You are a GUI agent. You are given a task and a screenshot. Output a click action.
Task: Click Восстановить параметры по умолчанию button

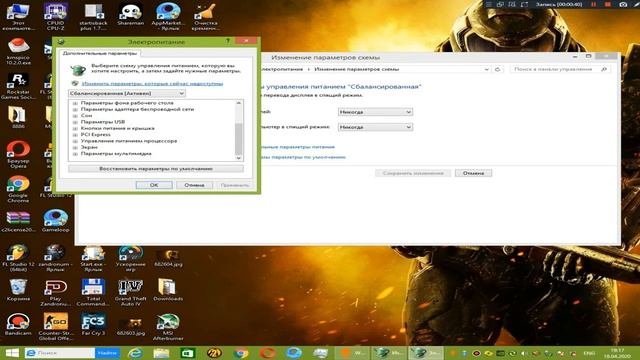pyautogui.click(x=156, y=169)
